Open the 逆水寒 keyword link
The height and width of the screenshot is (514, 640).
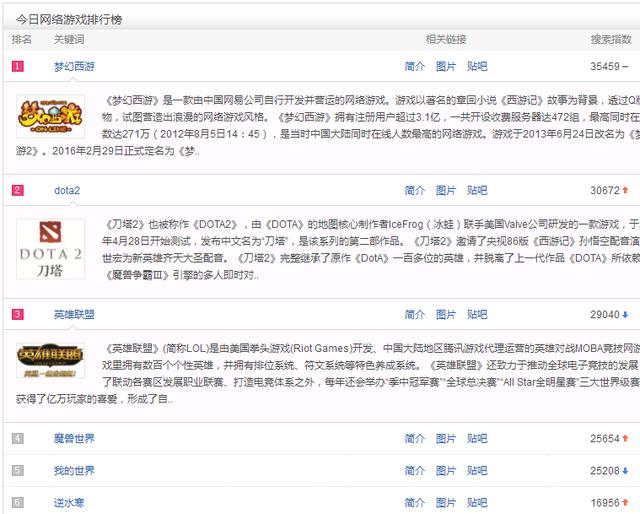coord(69,503)
